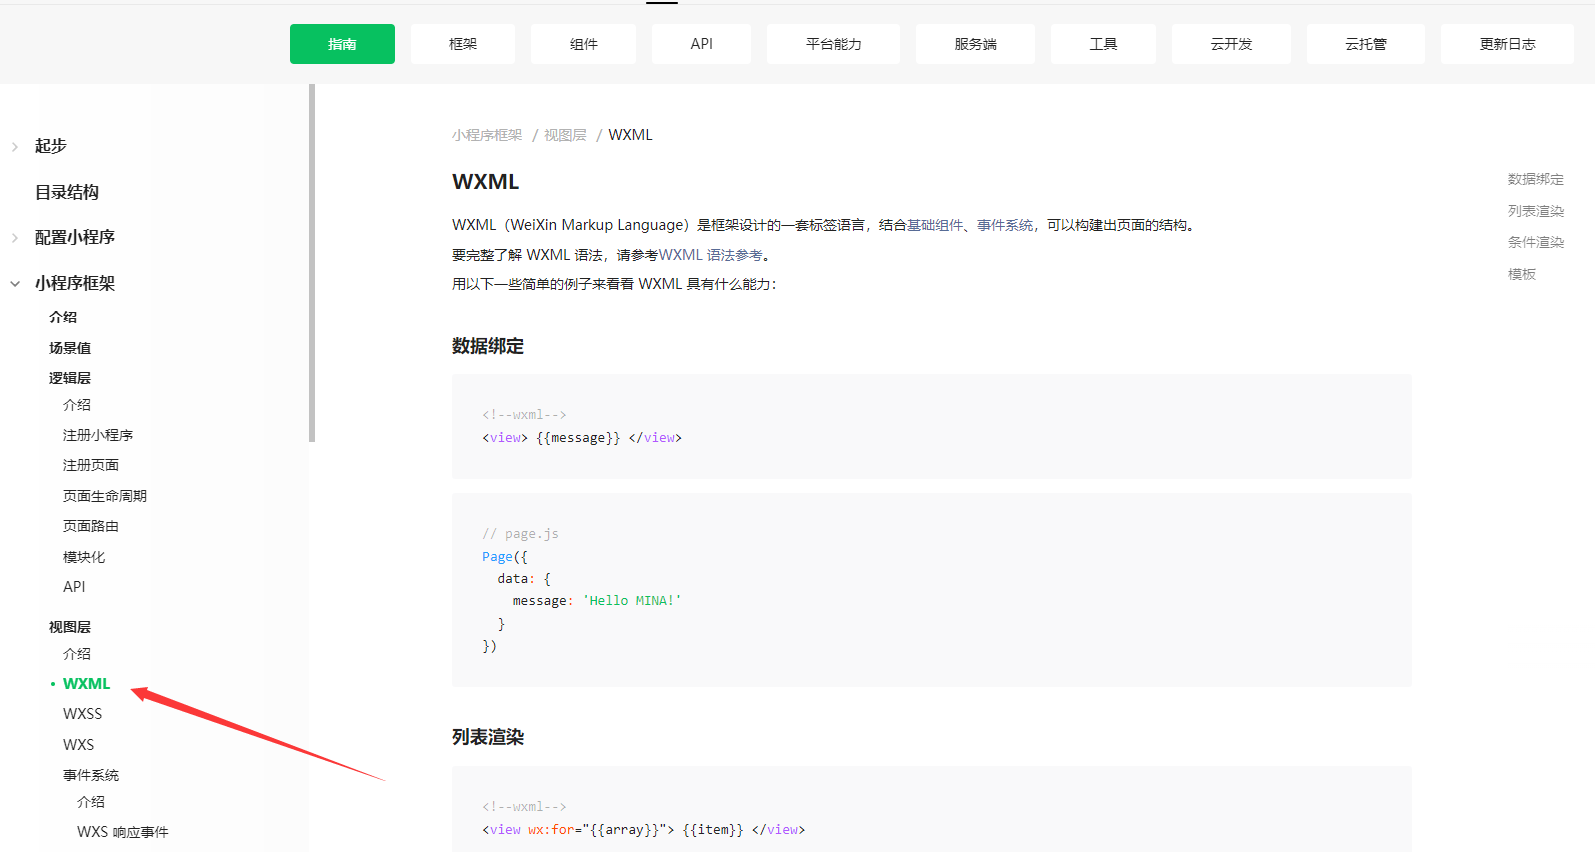
Task: Open WXS in the sidebar
Action: coord(78,745)
